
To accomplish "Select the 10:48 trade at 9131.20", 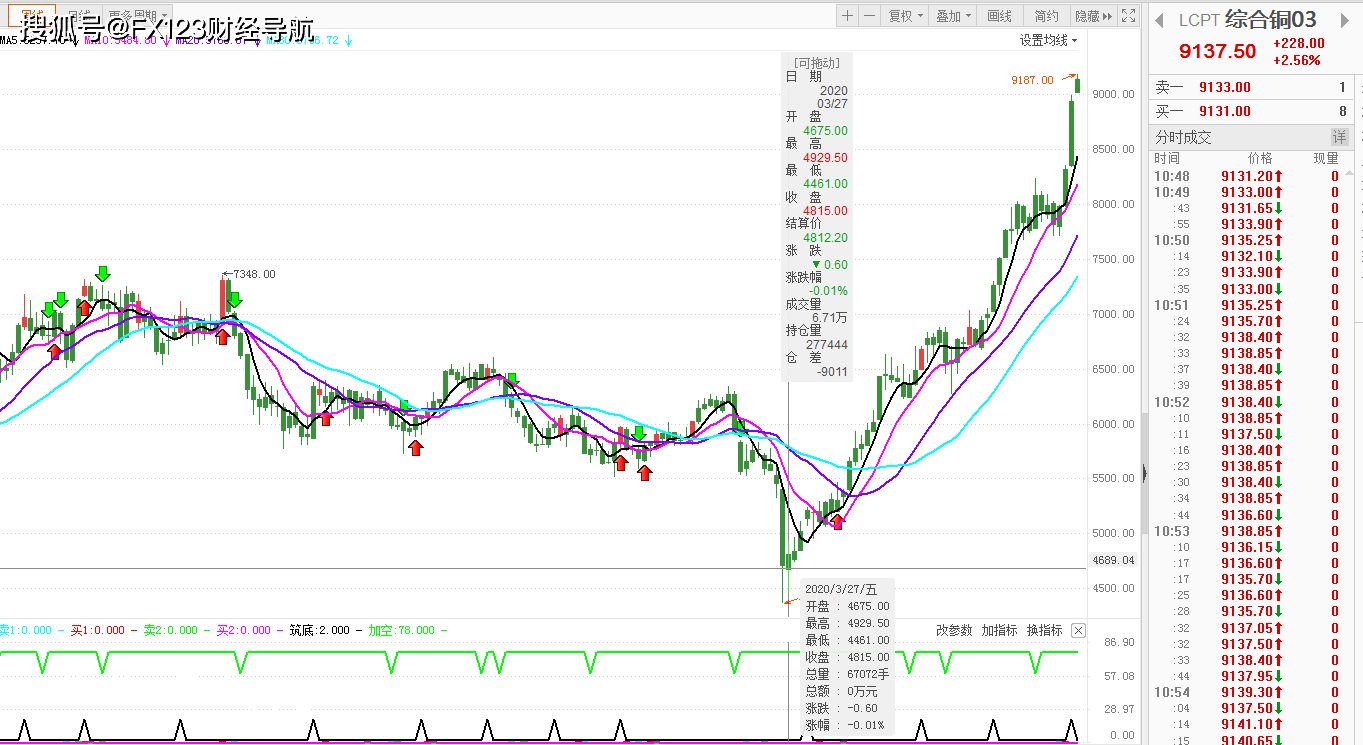I will pos(1248,176).
